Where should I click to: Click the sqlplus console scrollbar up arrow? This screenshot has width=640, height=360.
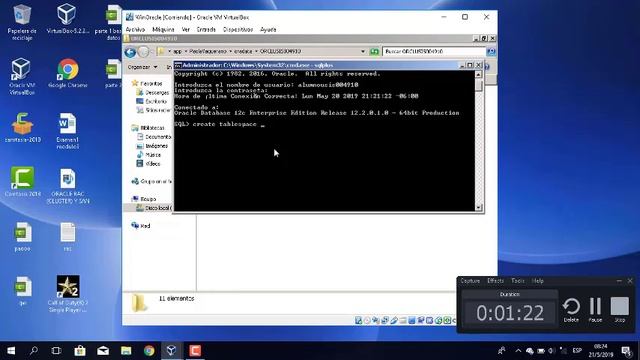(479, 75)
